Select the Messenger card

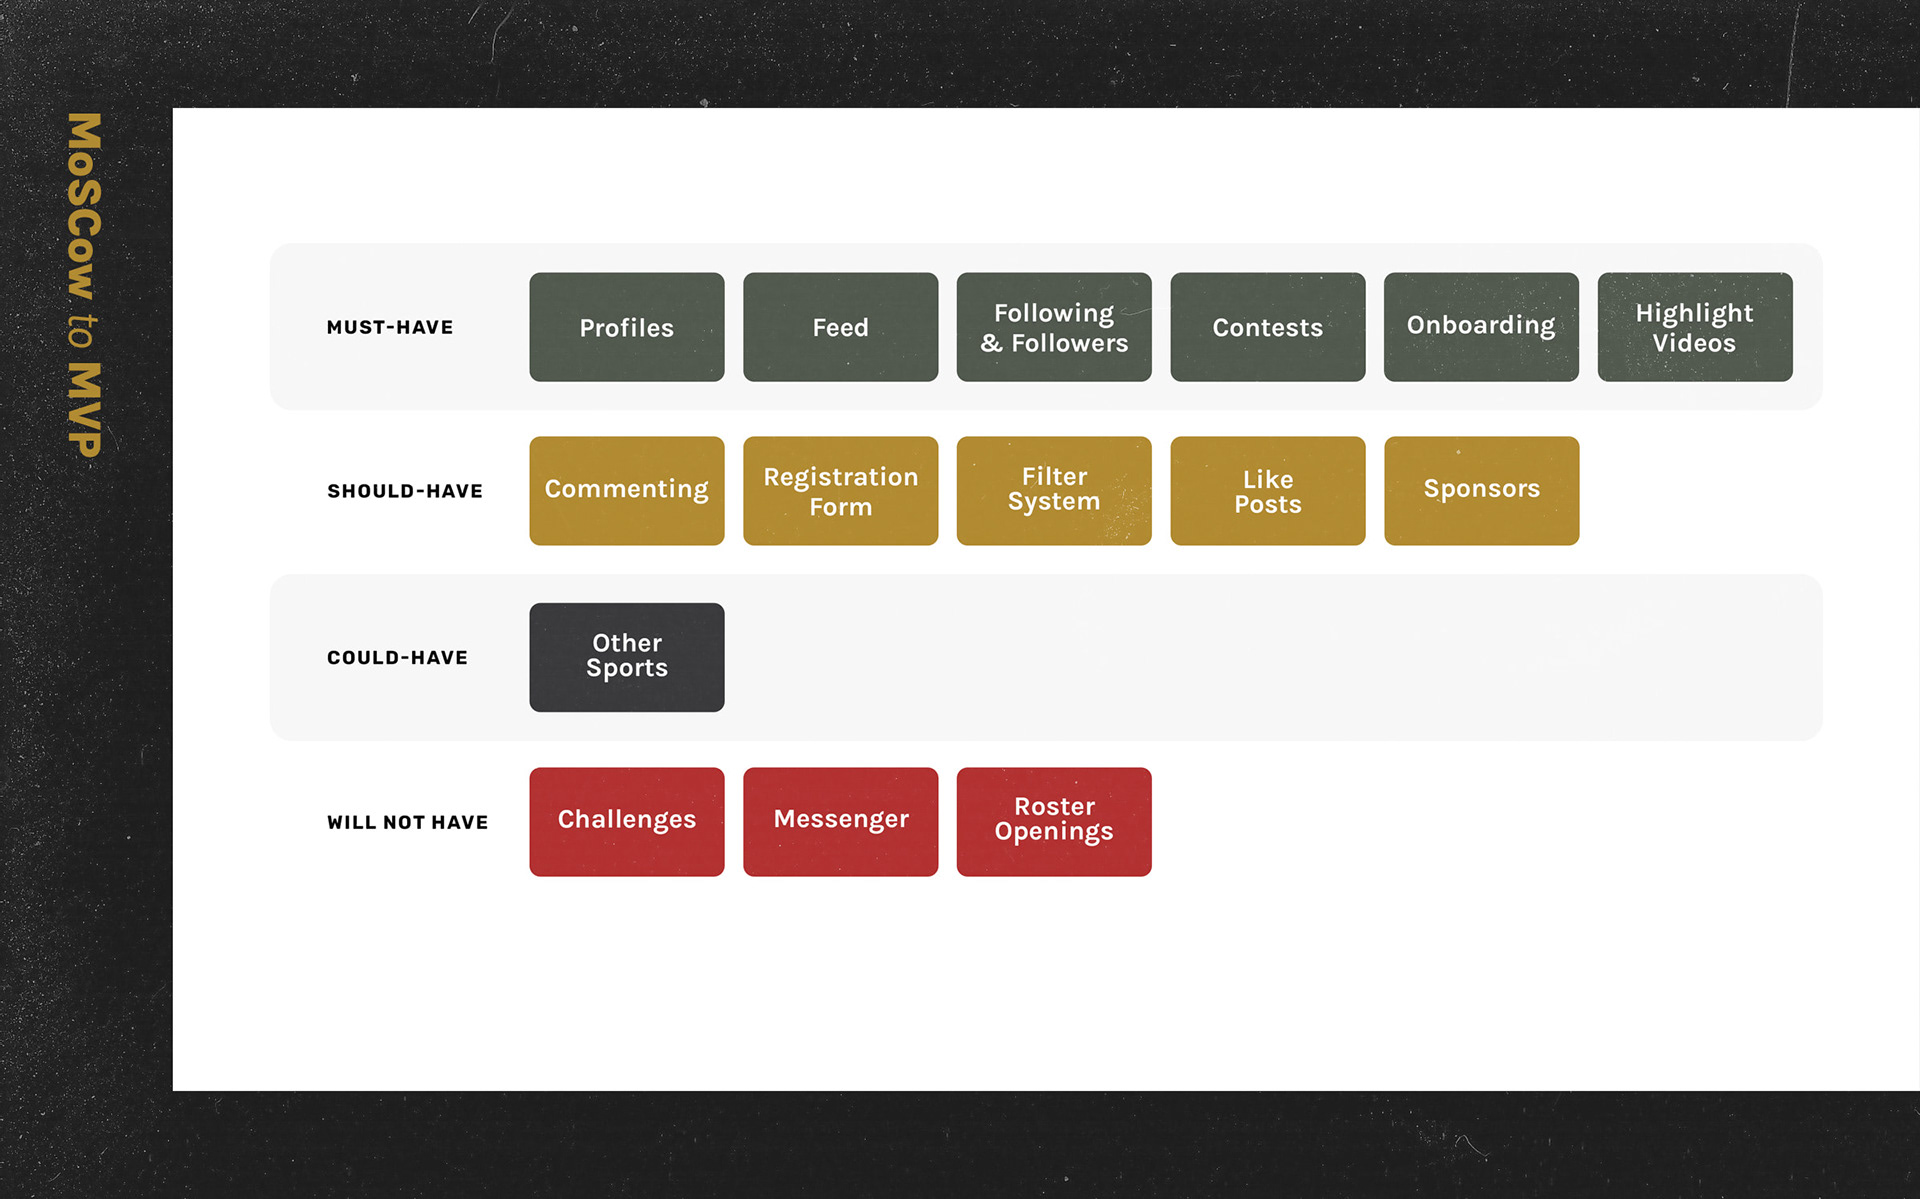point(841,822)
